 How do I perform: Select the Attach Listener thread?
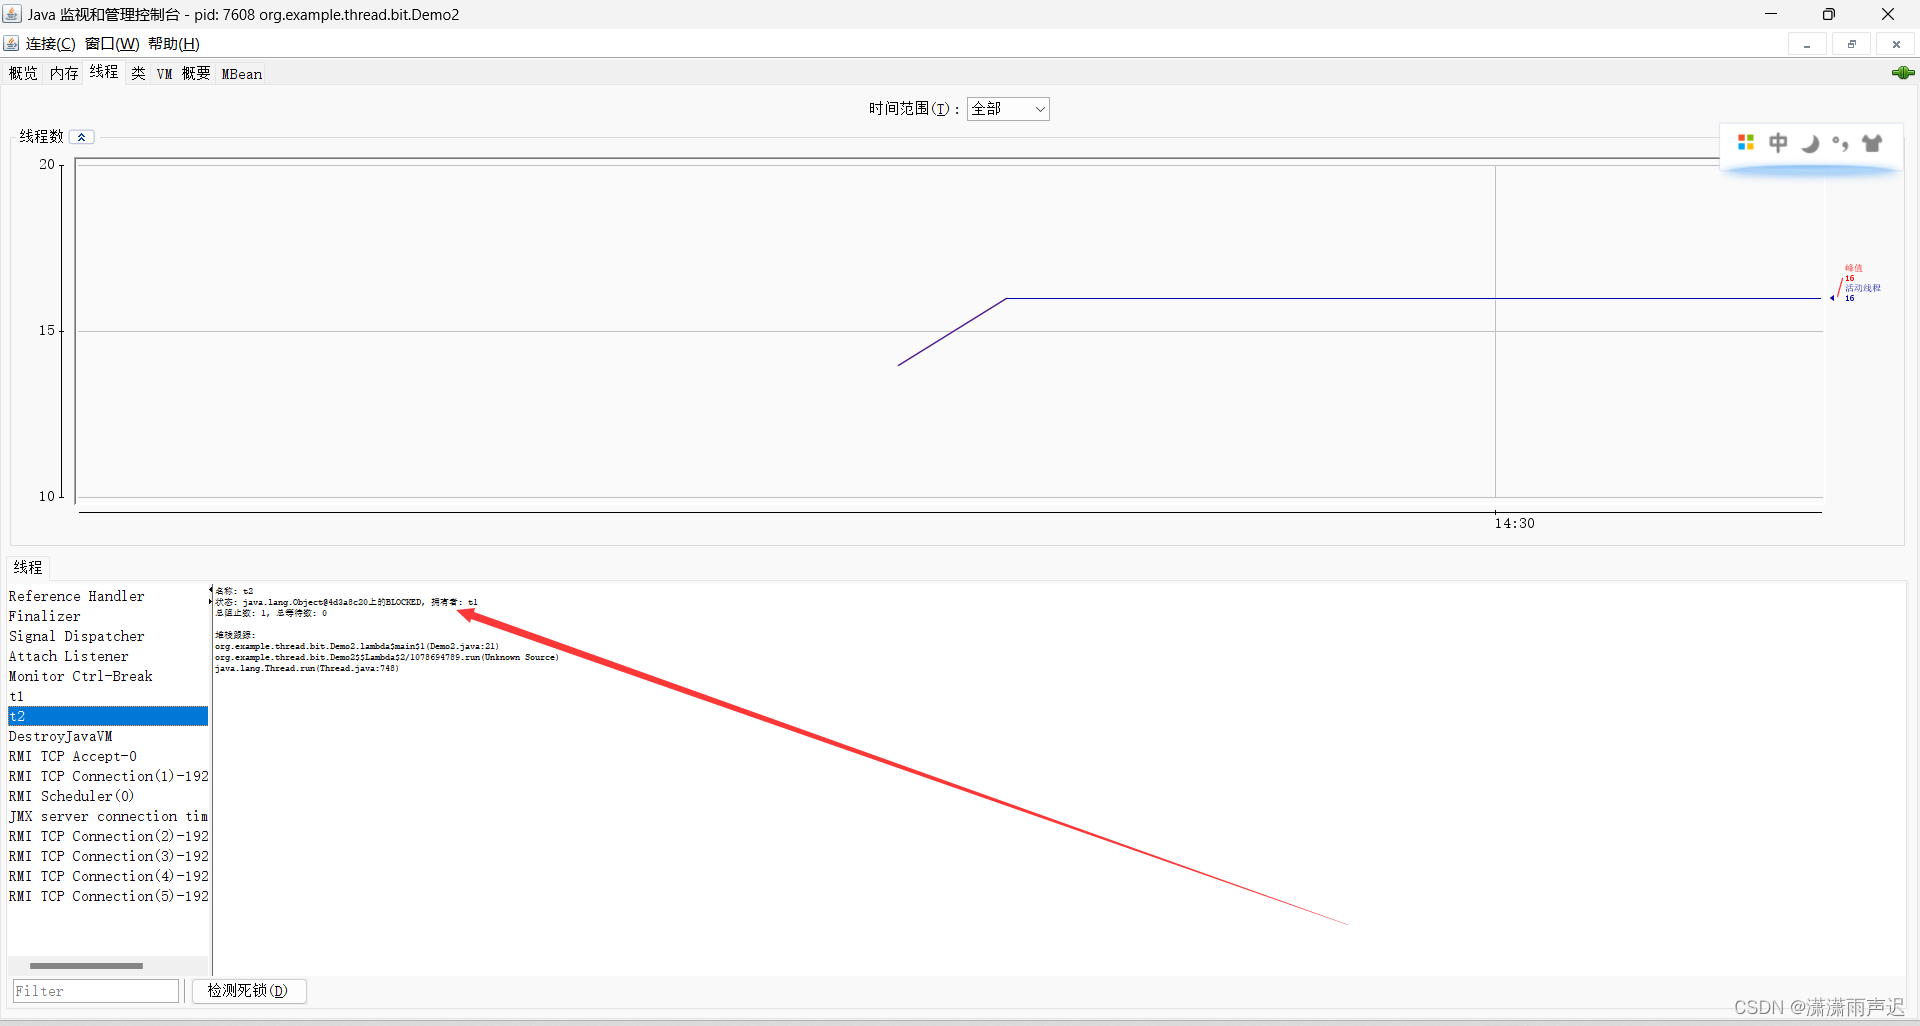click(x=108, y=656)
